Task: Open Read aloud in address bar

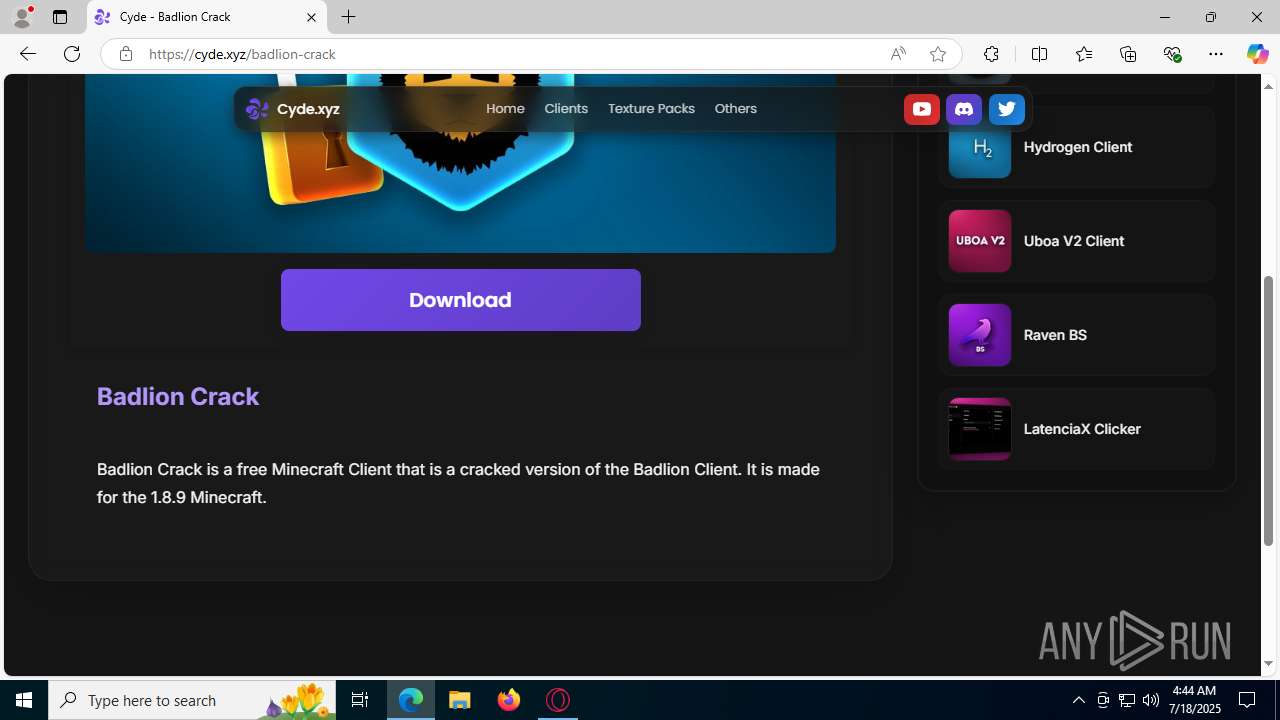Action: click(898, 54)
